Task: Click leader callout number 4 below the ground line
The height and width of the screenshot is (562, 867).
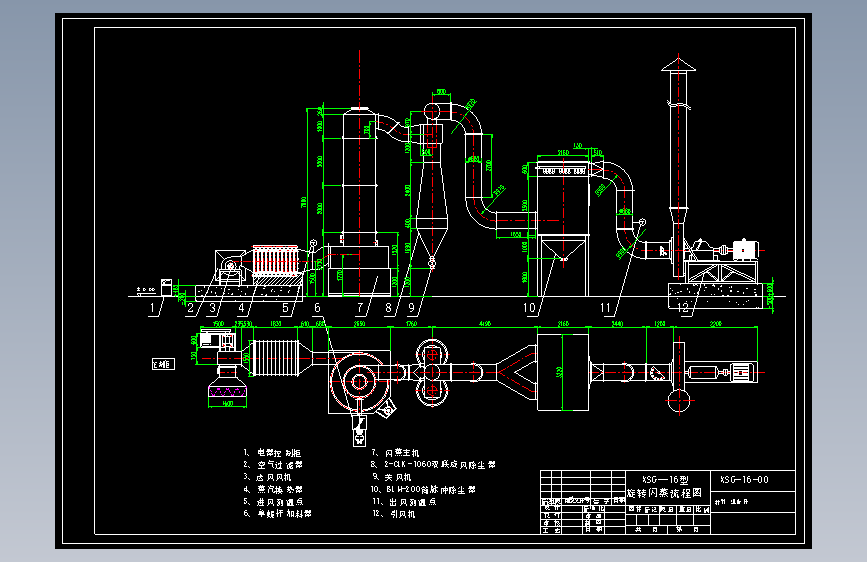Action: [242, 308]
